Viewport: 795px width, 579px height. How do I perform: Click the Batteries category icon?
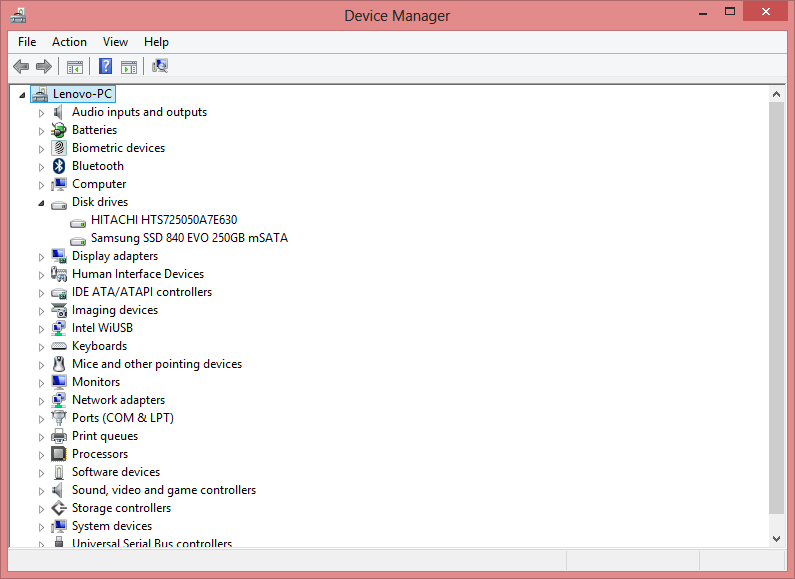click(59, 130)
